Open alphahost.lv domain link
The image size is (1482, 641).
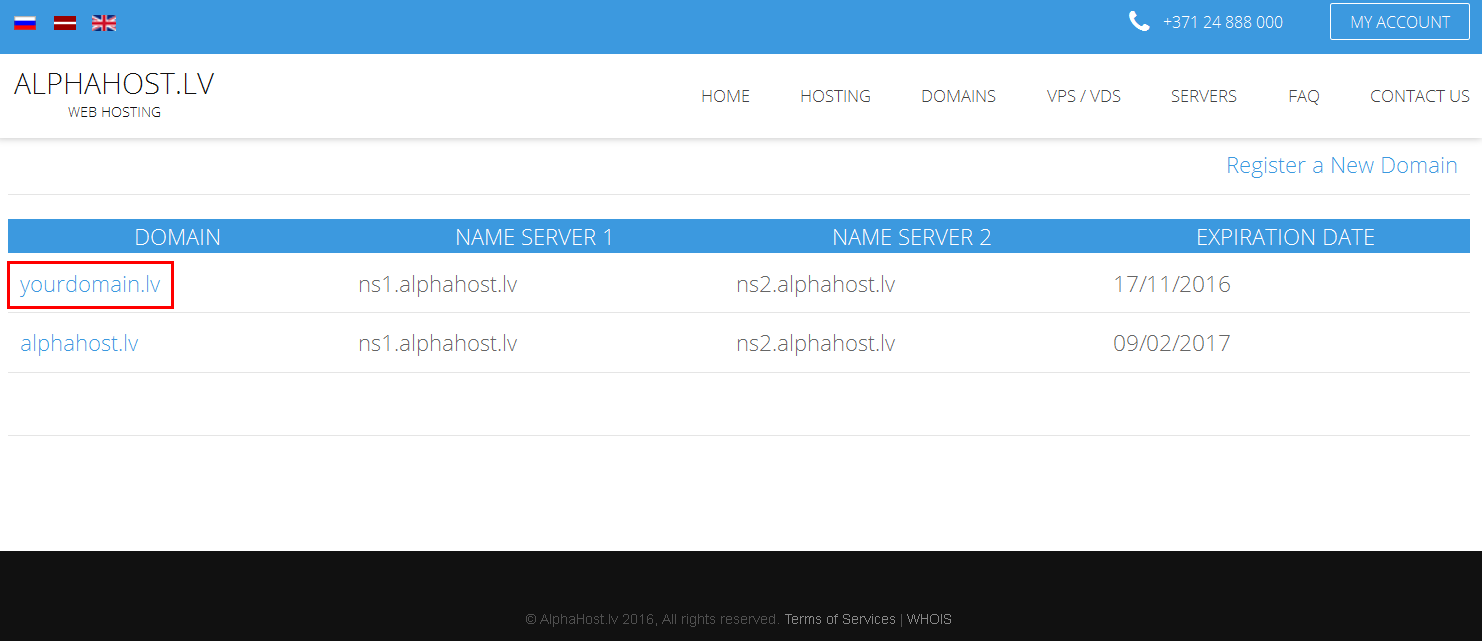click(79, 344)
